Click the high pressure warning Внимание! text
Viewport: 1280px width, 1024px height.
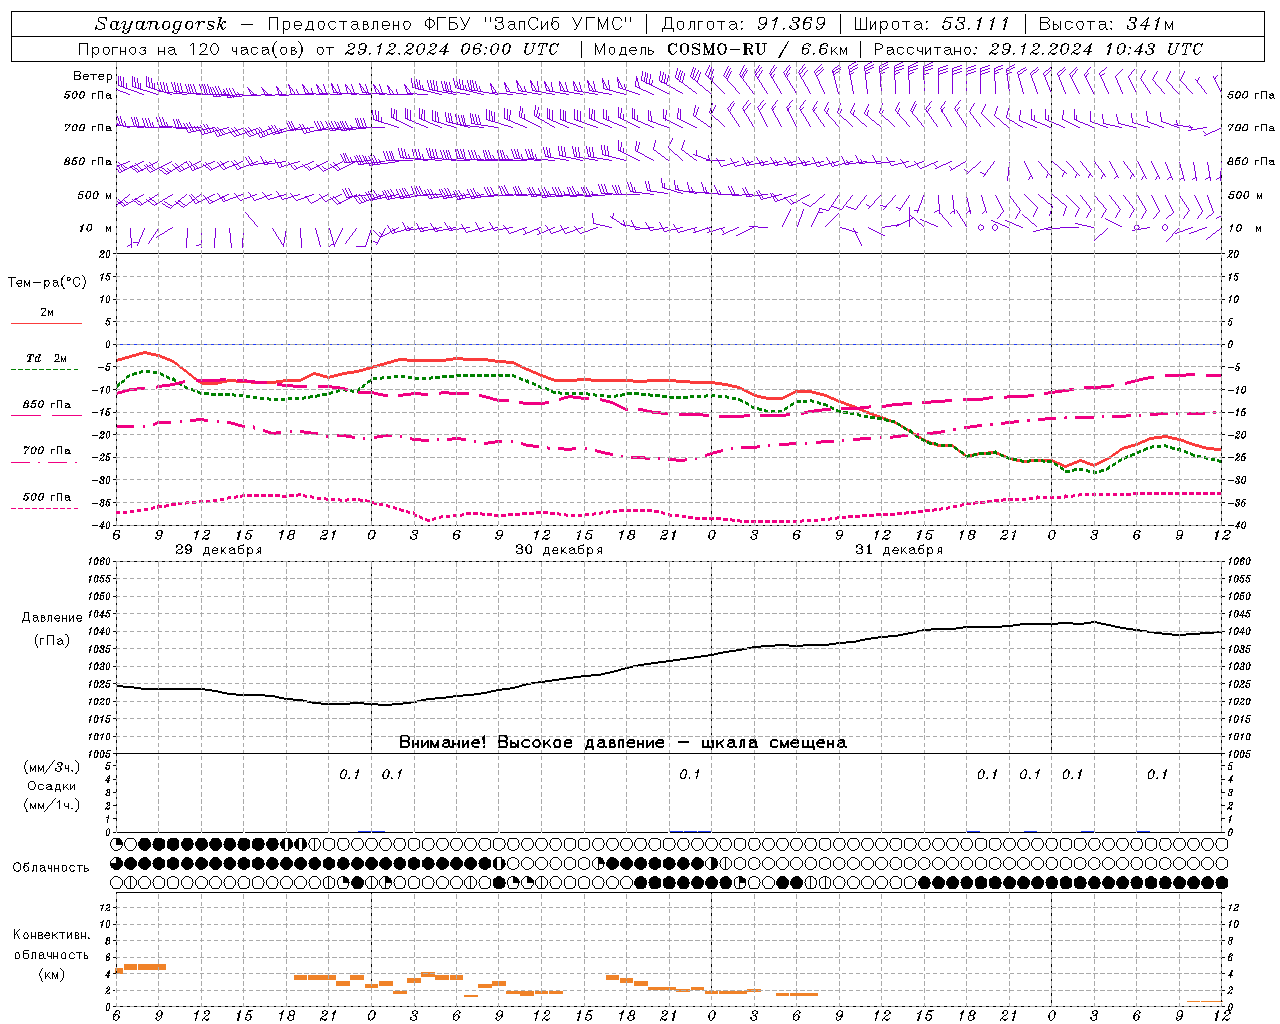623,742
